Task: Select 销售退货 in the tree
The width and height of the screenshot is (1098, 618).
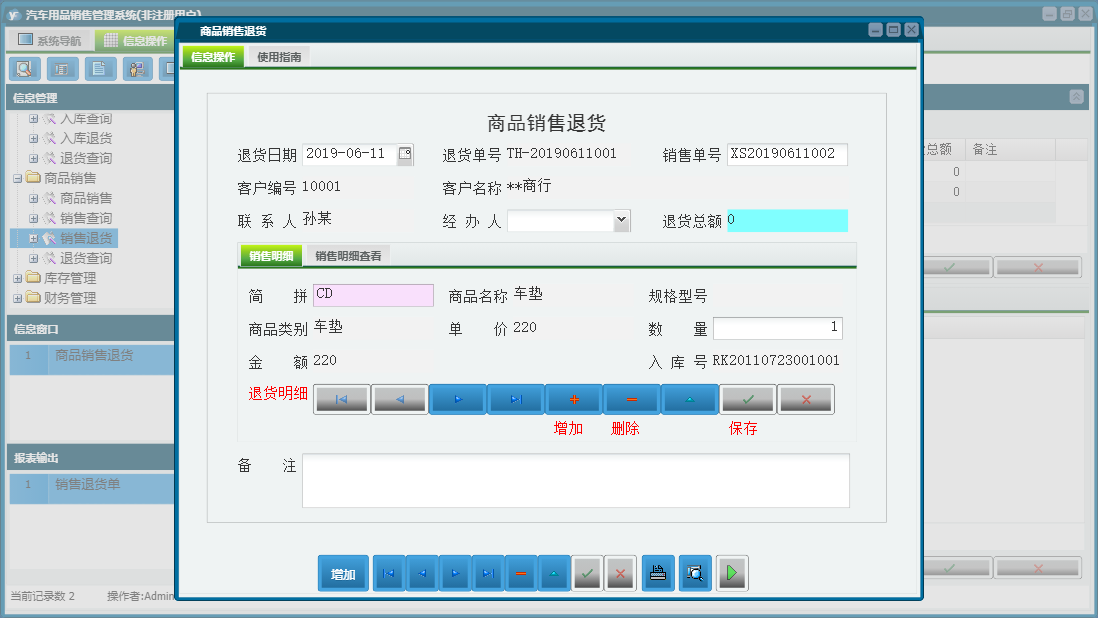Action: [85, 239]
